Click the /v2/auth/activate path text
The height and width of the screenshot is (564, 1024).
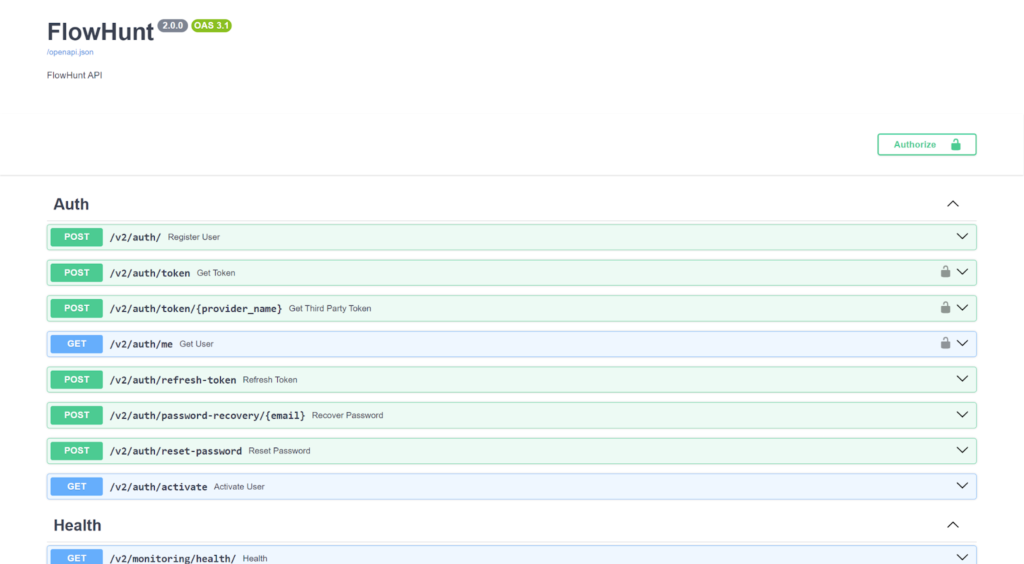pos(158,486)
